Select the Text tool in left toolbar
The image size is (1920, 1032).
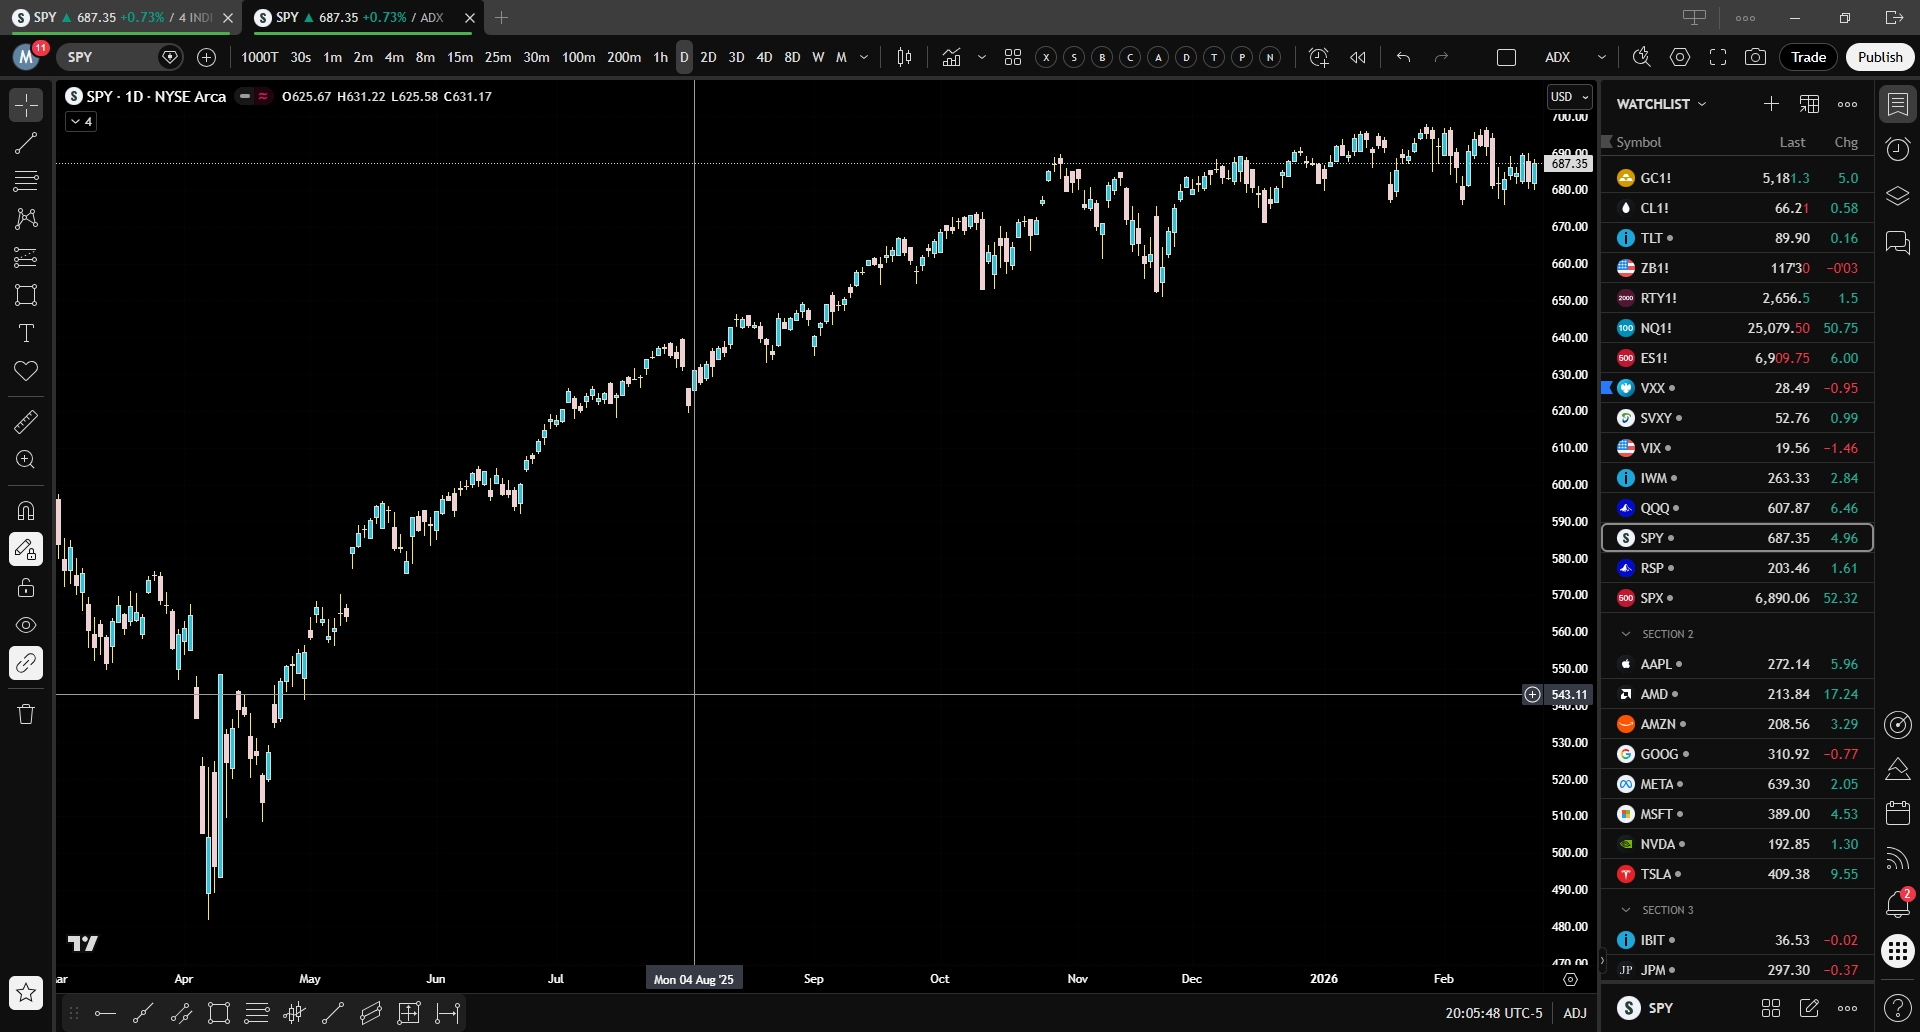(26, 333)
